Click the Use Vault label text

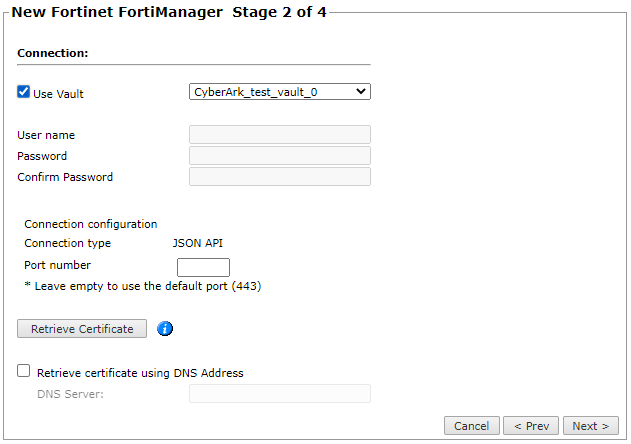pos(58,94)
